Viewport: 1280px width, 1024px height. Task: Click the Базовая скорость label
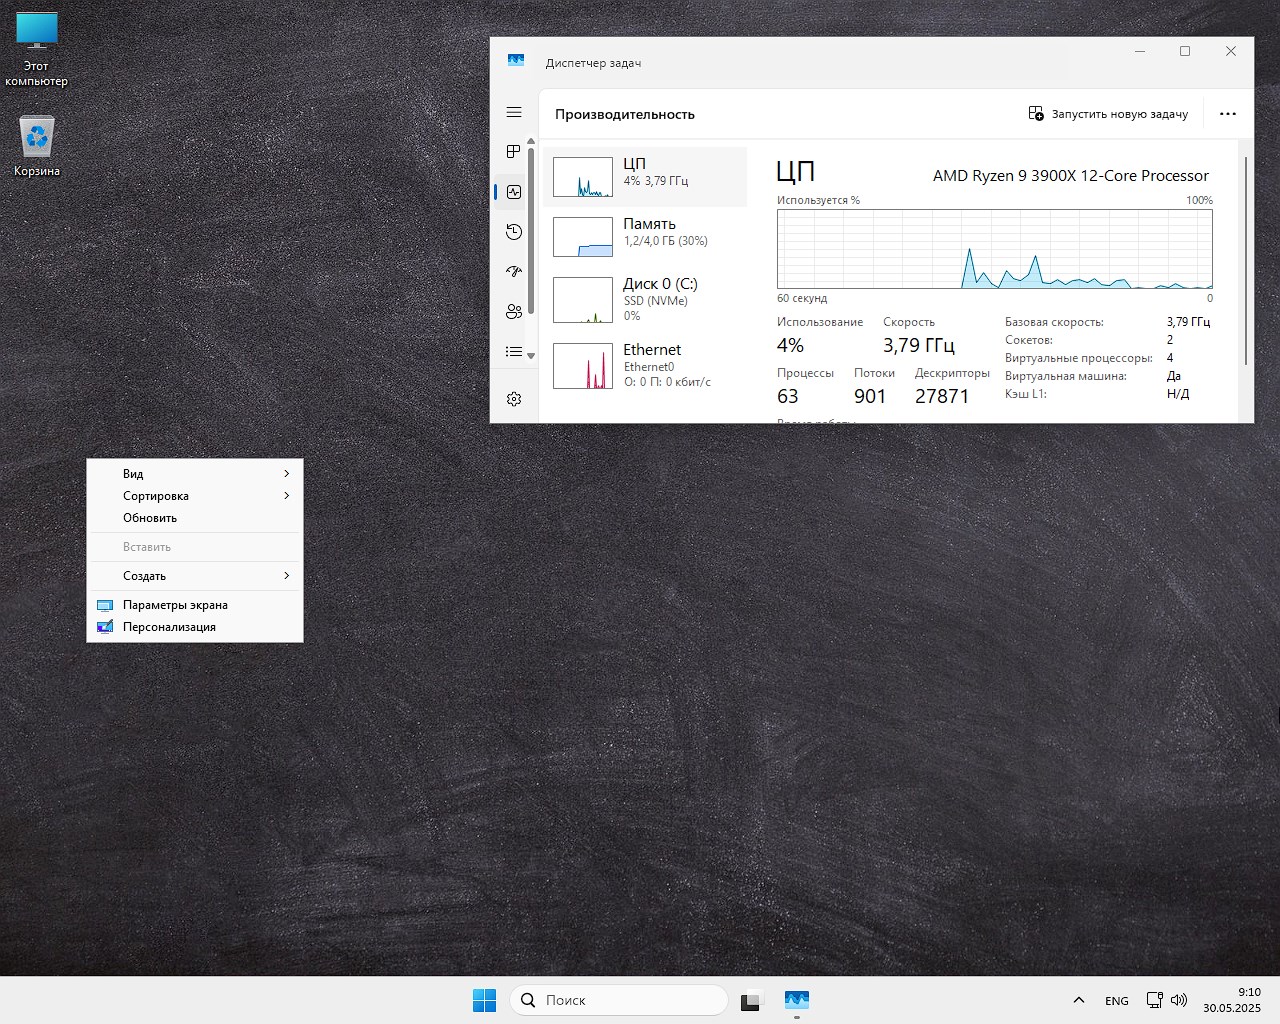[x=1054, y=322]
